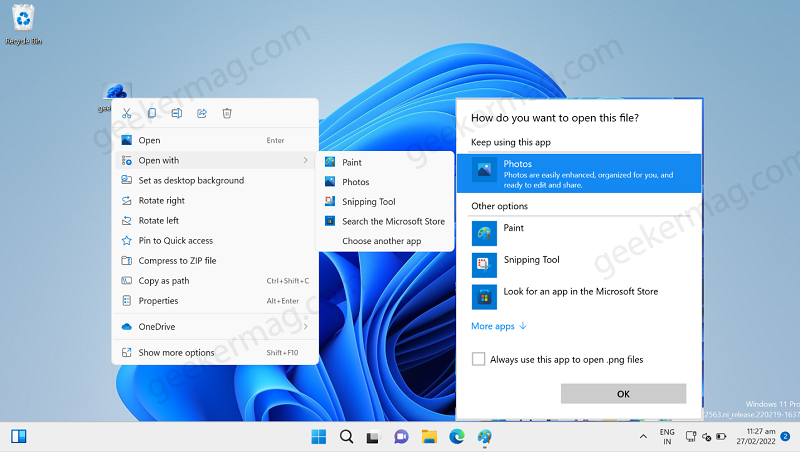The width and height of the screenshot is (800, 452).
Task: Show hidden tray icons chevron
Action: [x=643, y=437]
